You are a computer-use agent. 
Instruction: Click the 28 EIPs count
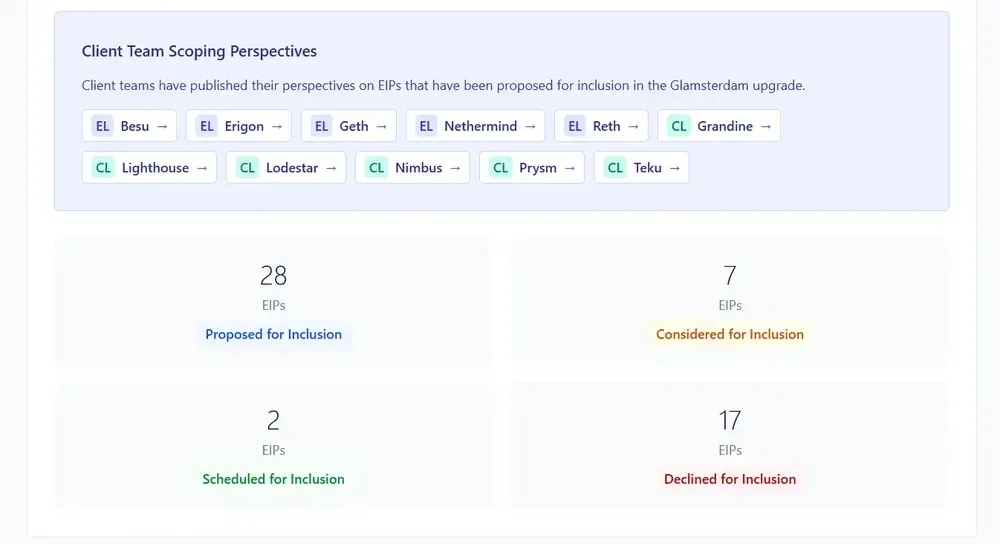click(273, 275)
